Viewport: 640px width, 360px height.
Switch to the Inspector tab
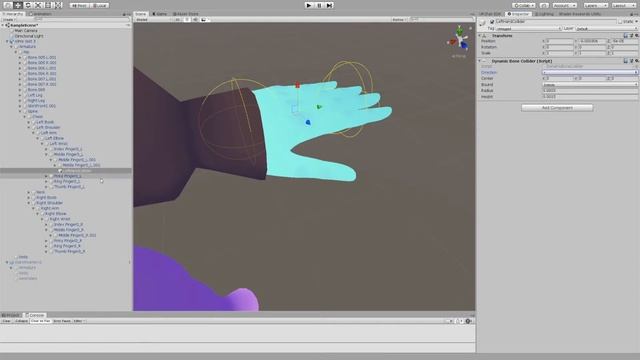pyautogui.click(x=518, y=14)
